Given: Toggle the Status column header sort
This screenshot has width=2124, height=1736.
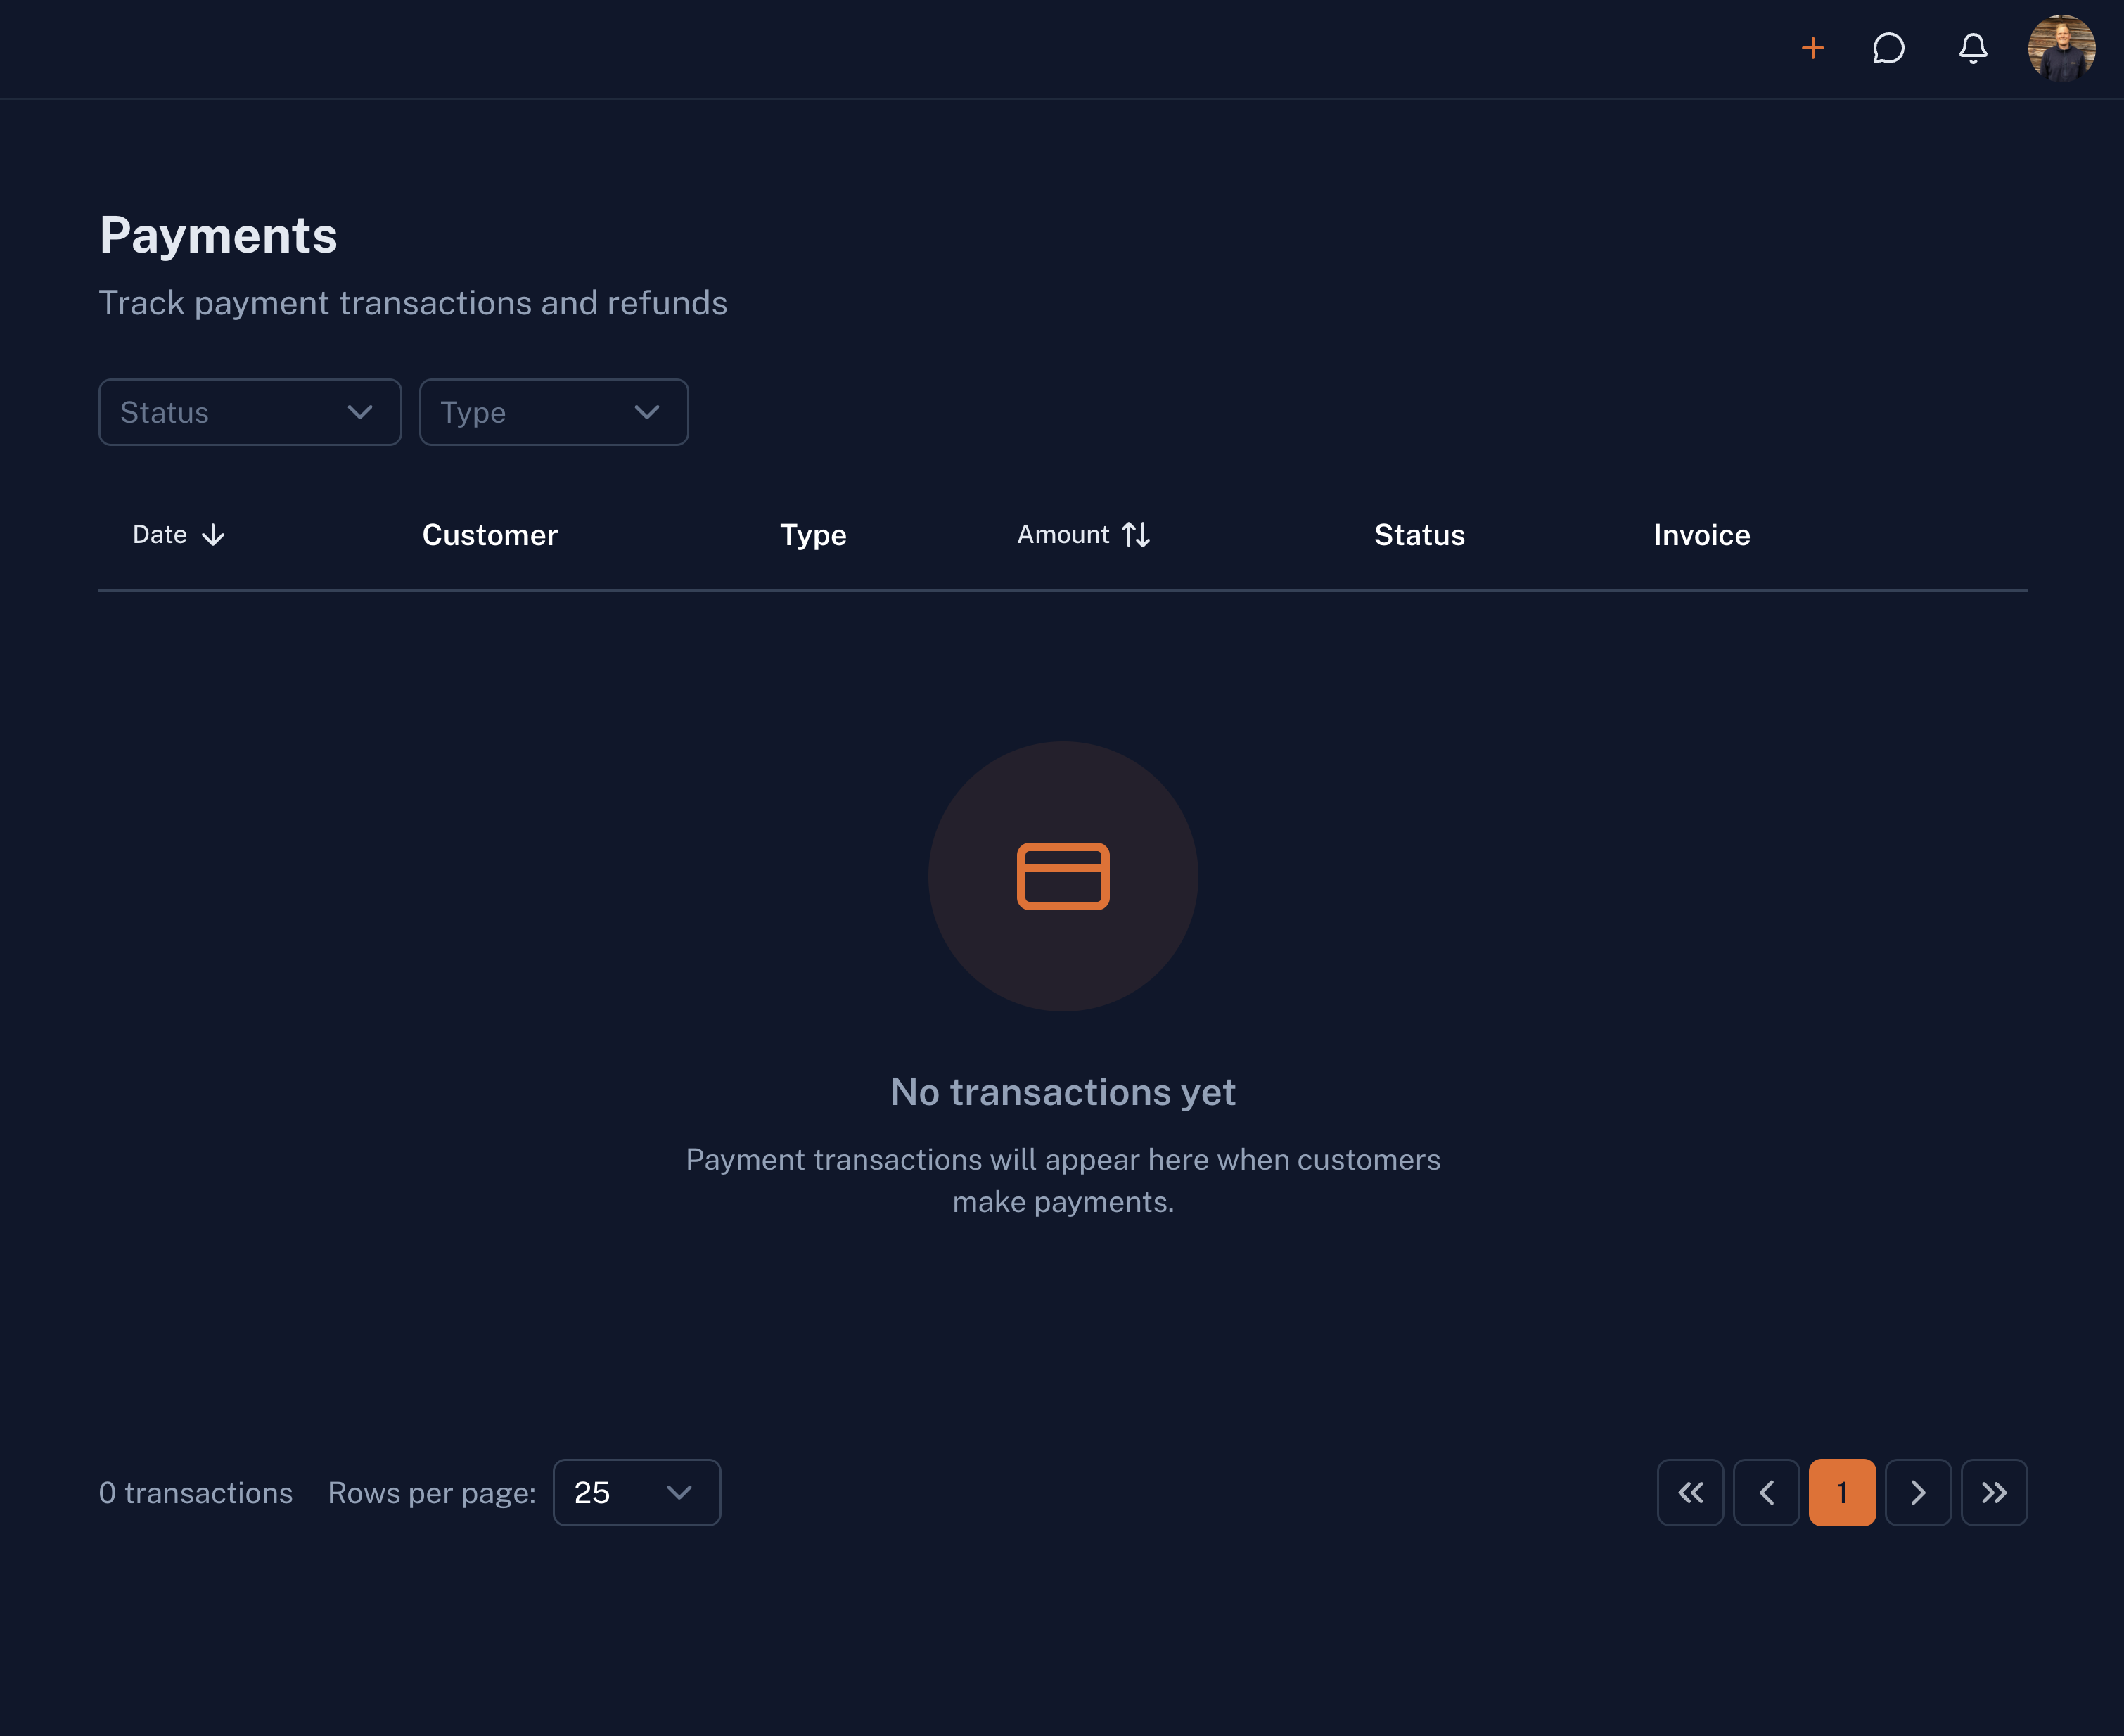Looking at the screenshot, I should (1419, 535).
